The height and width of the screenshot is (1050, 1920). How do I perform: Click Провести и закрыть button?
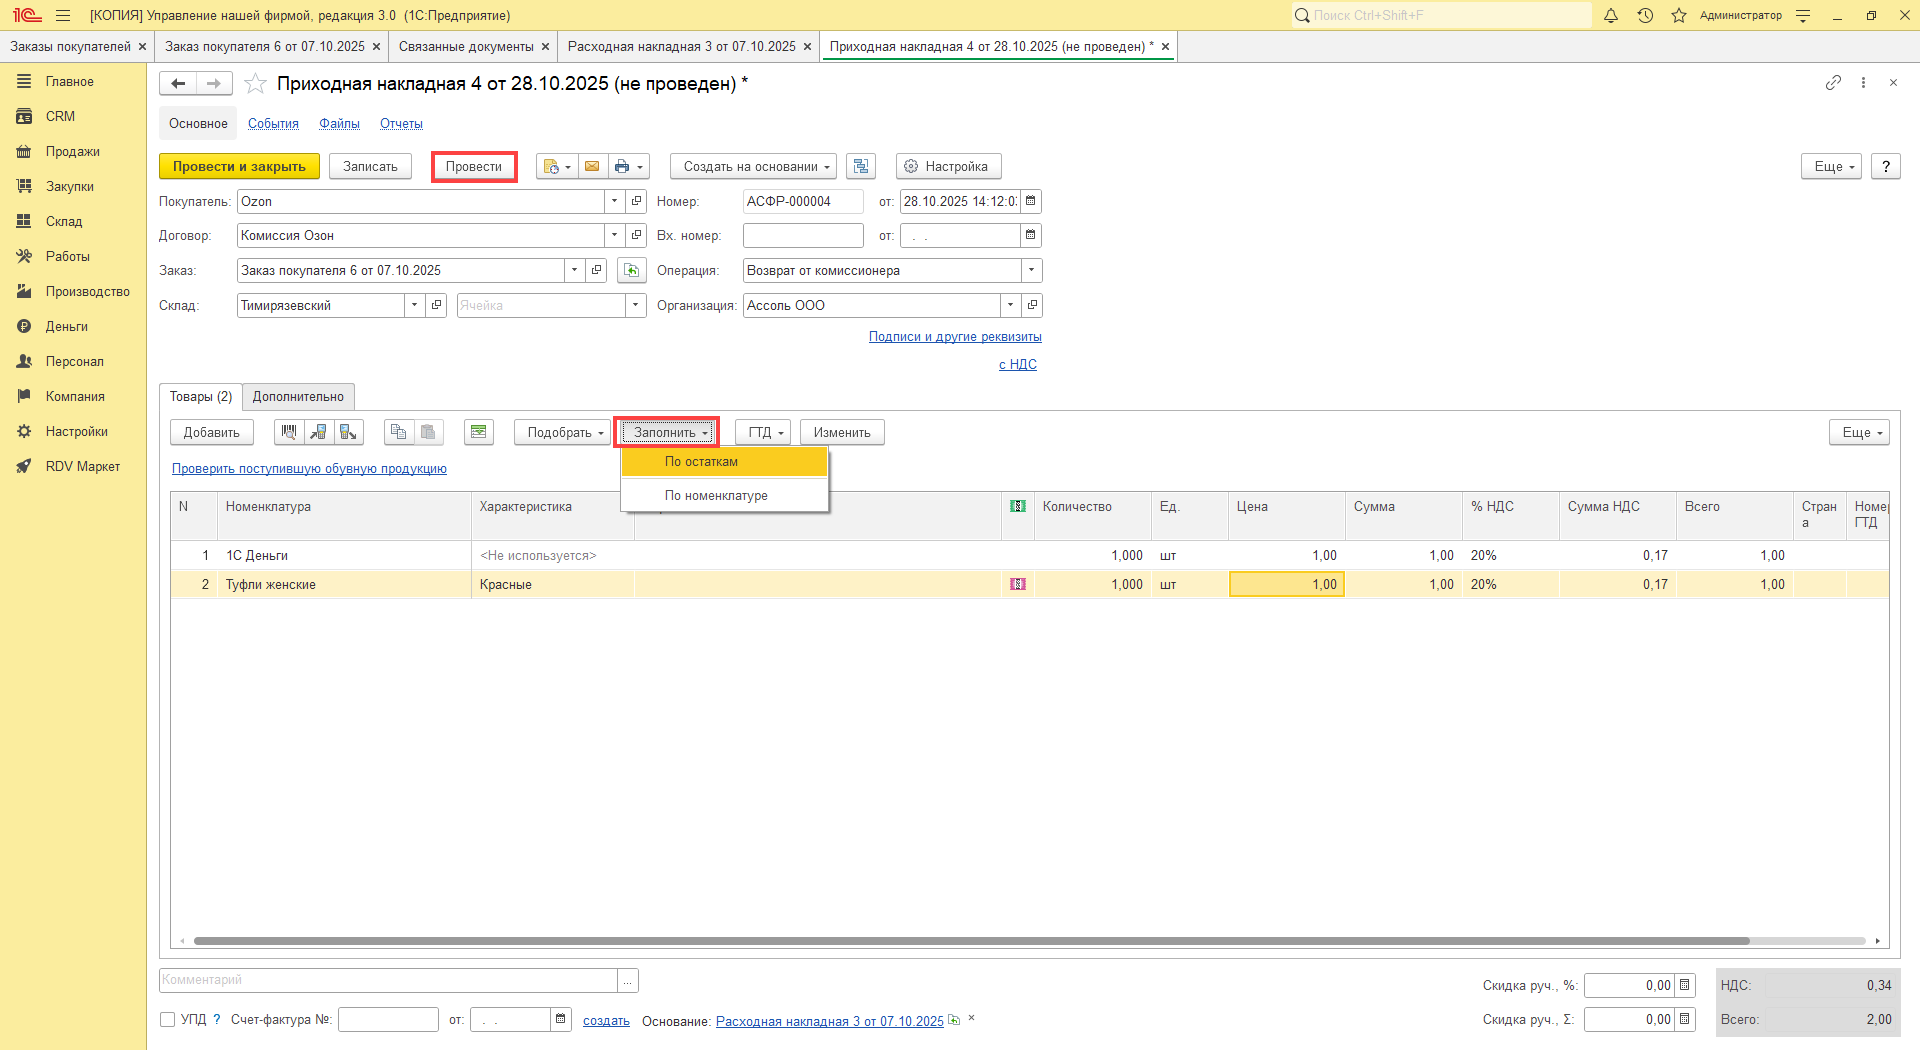239,166
